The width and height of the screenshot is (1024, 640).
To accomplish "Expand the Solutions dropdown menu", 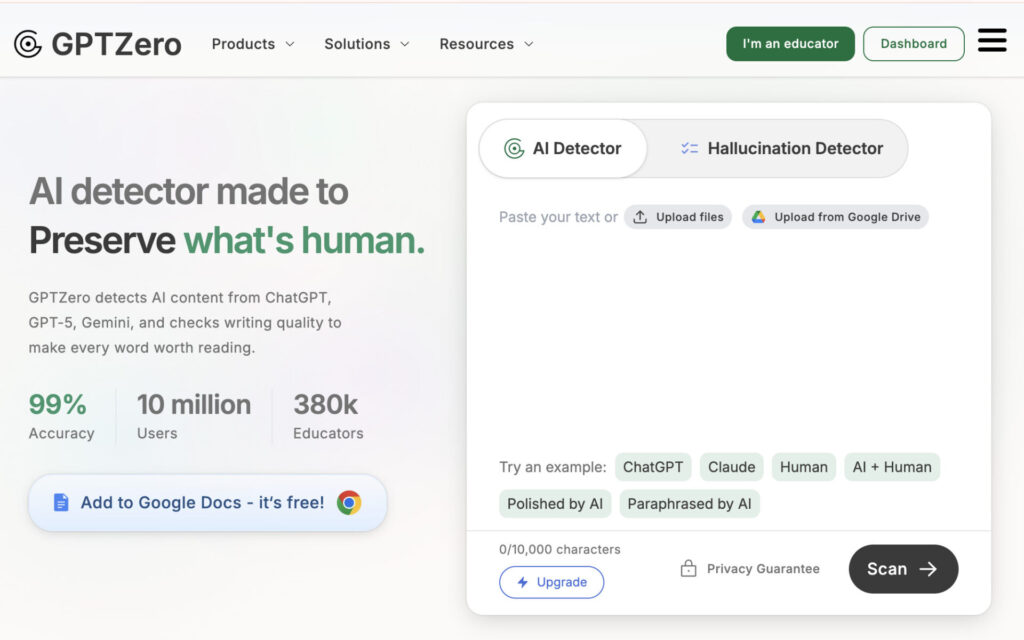I will [367, 44].
